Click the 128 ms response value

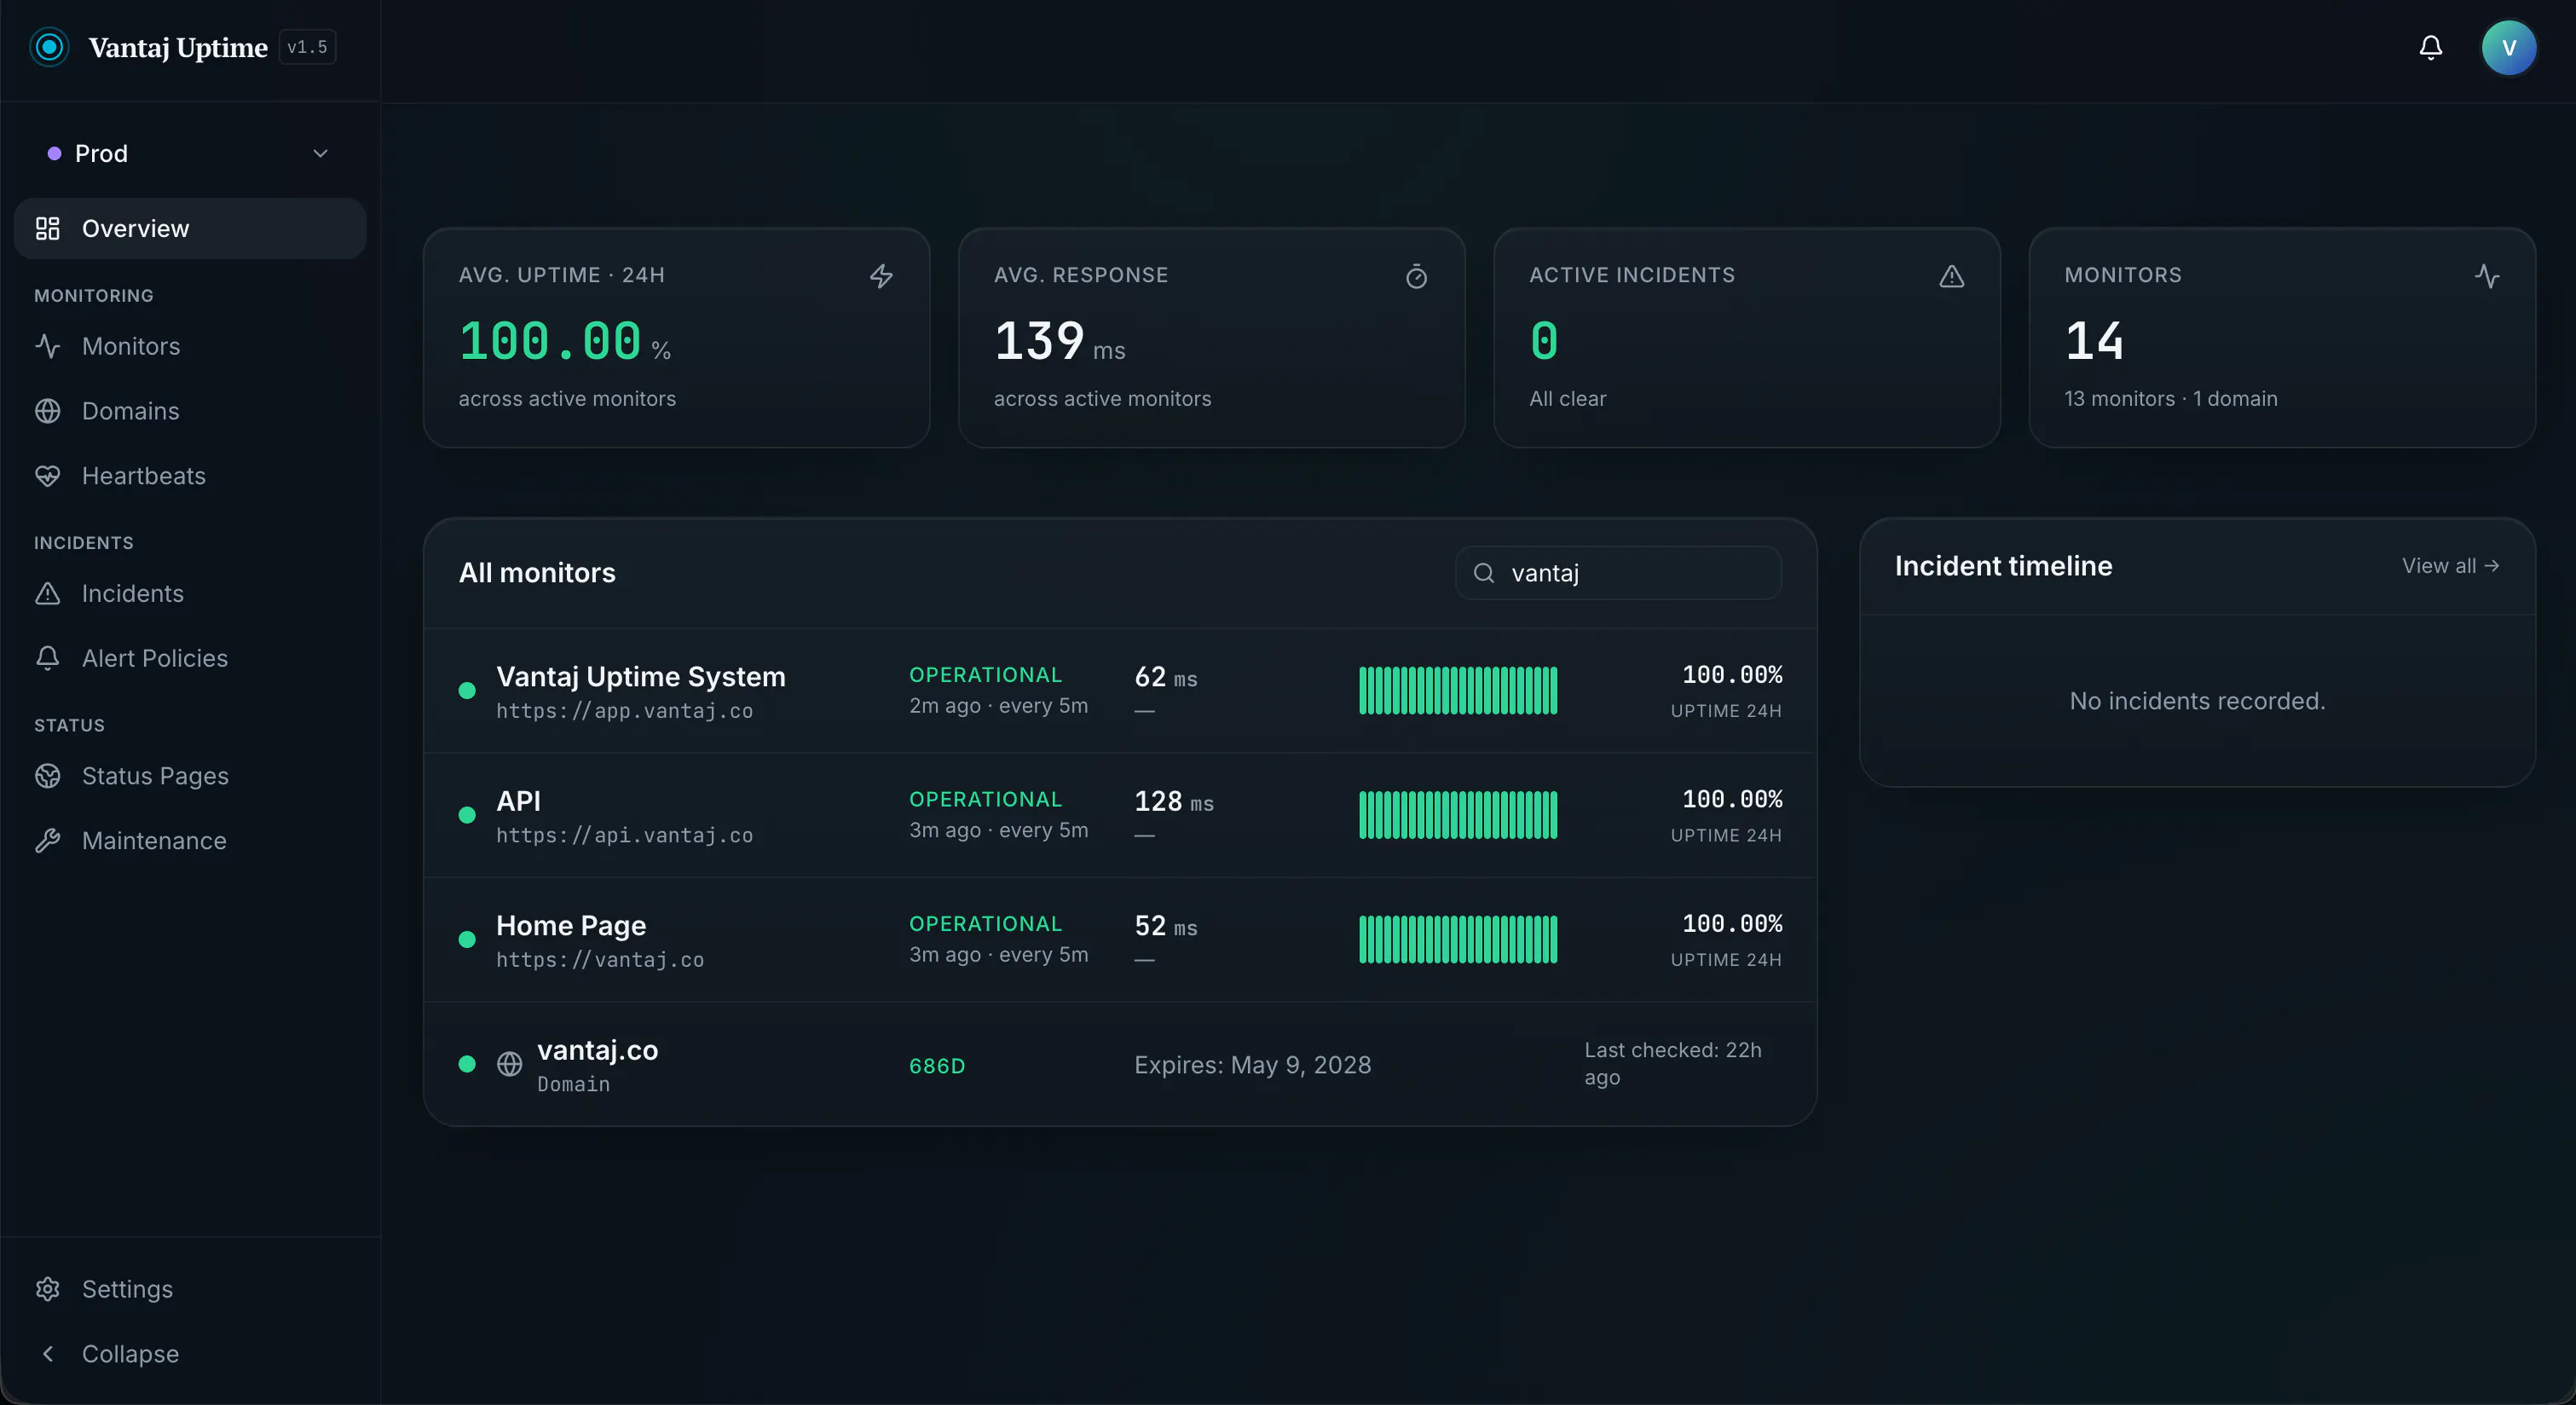(x=1174, y=802)
